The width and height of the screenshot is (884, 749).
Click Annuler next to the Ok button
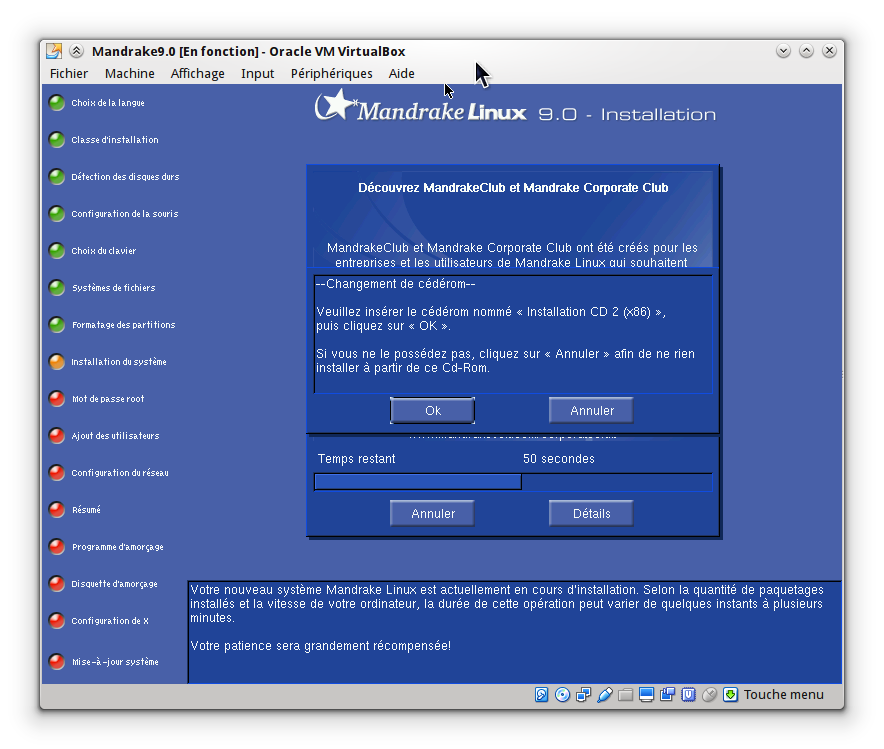(591, 410)
